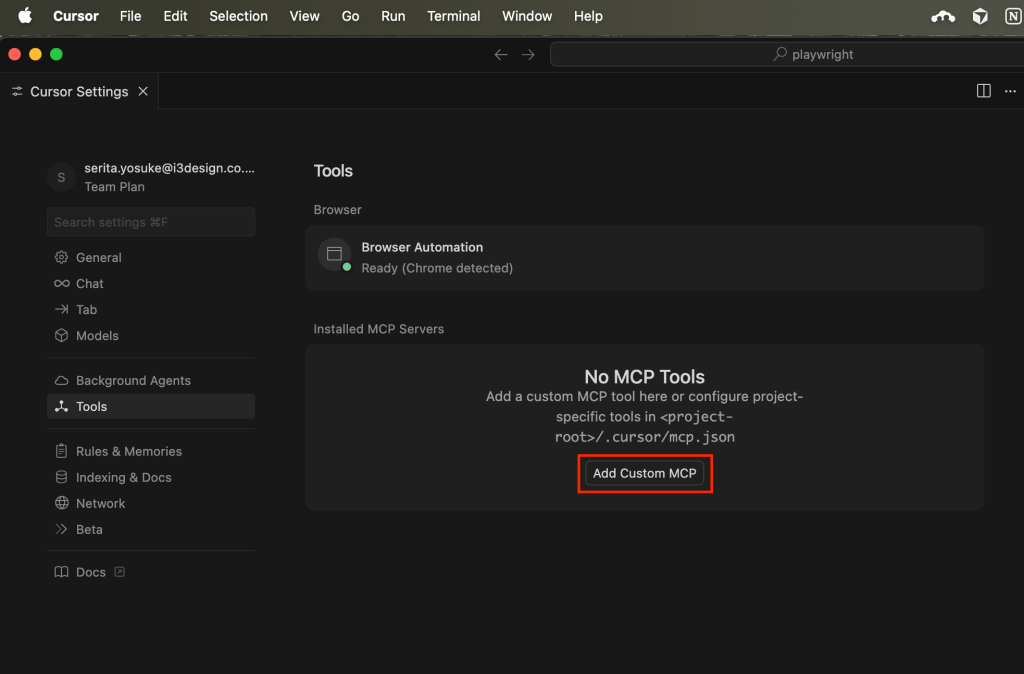
Task: Open Background Agents settings
Action: point(132,380)
